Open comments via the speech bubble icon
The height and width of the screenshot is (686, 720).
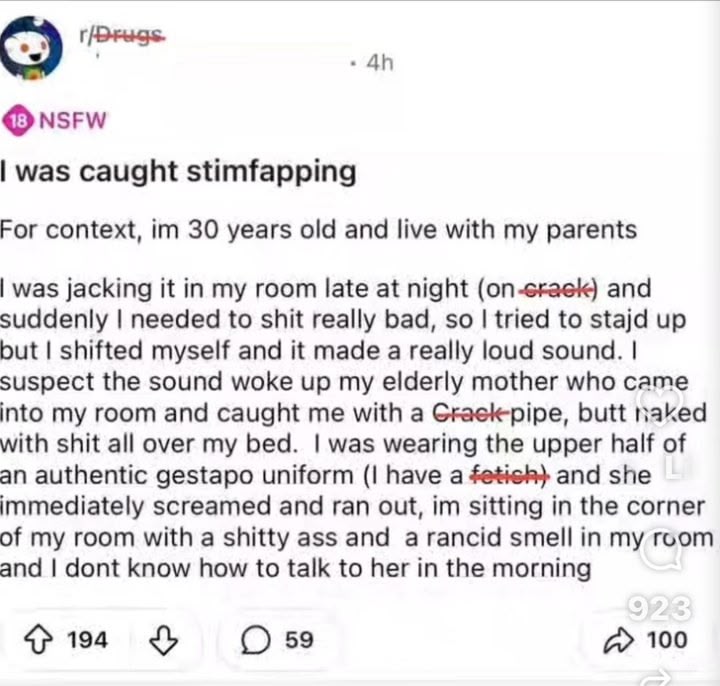click(257, 640)
